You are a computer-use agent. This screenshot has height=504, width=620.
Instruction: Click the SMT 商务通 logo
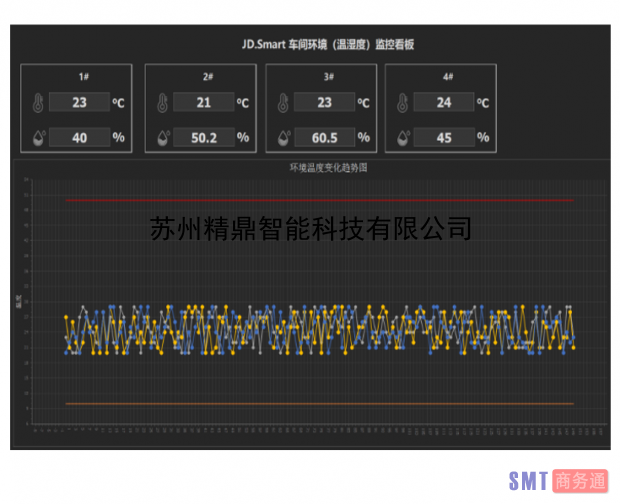(558, 482)
